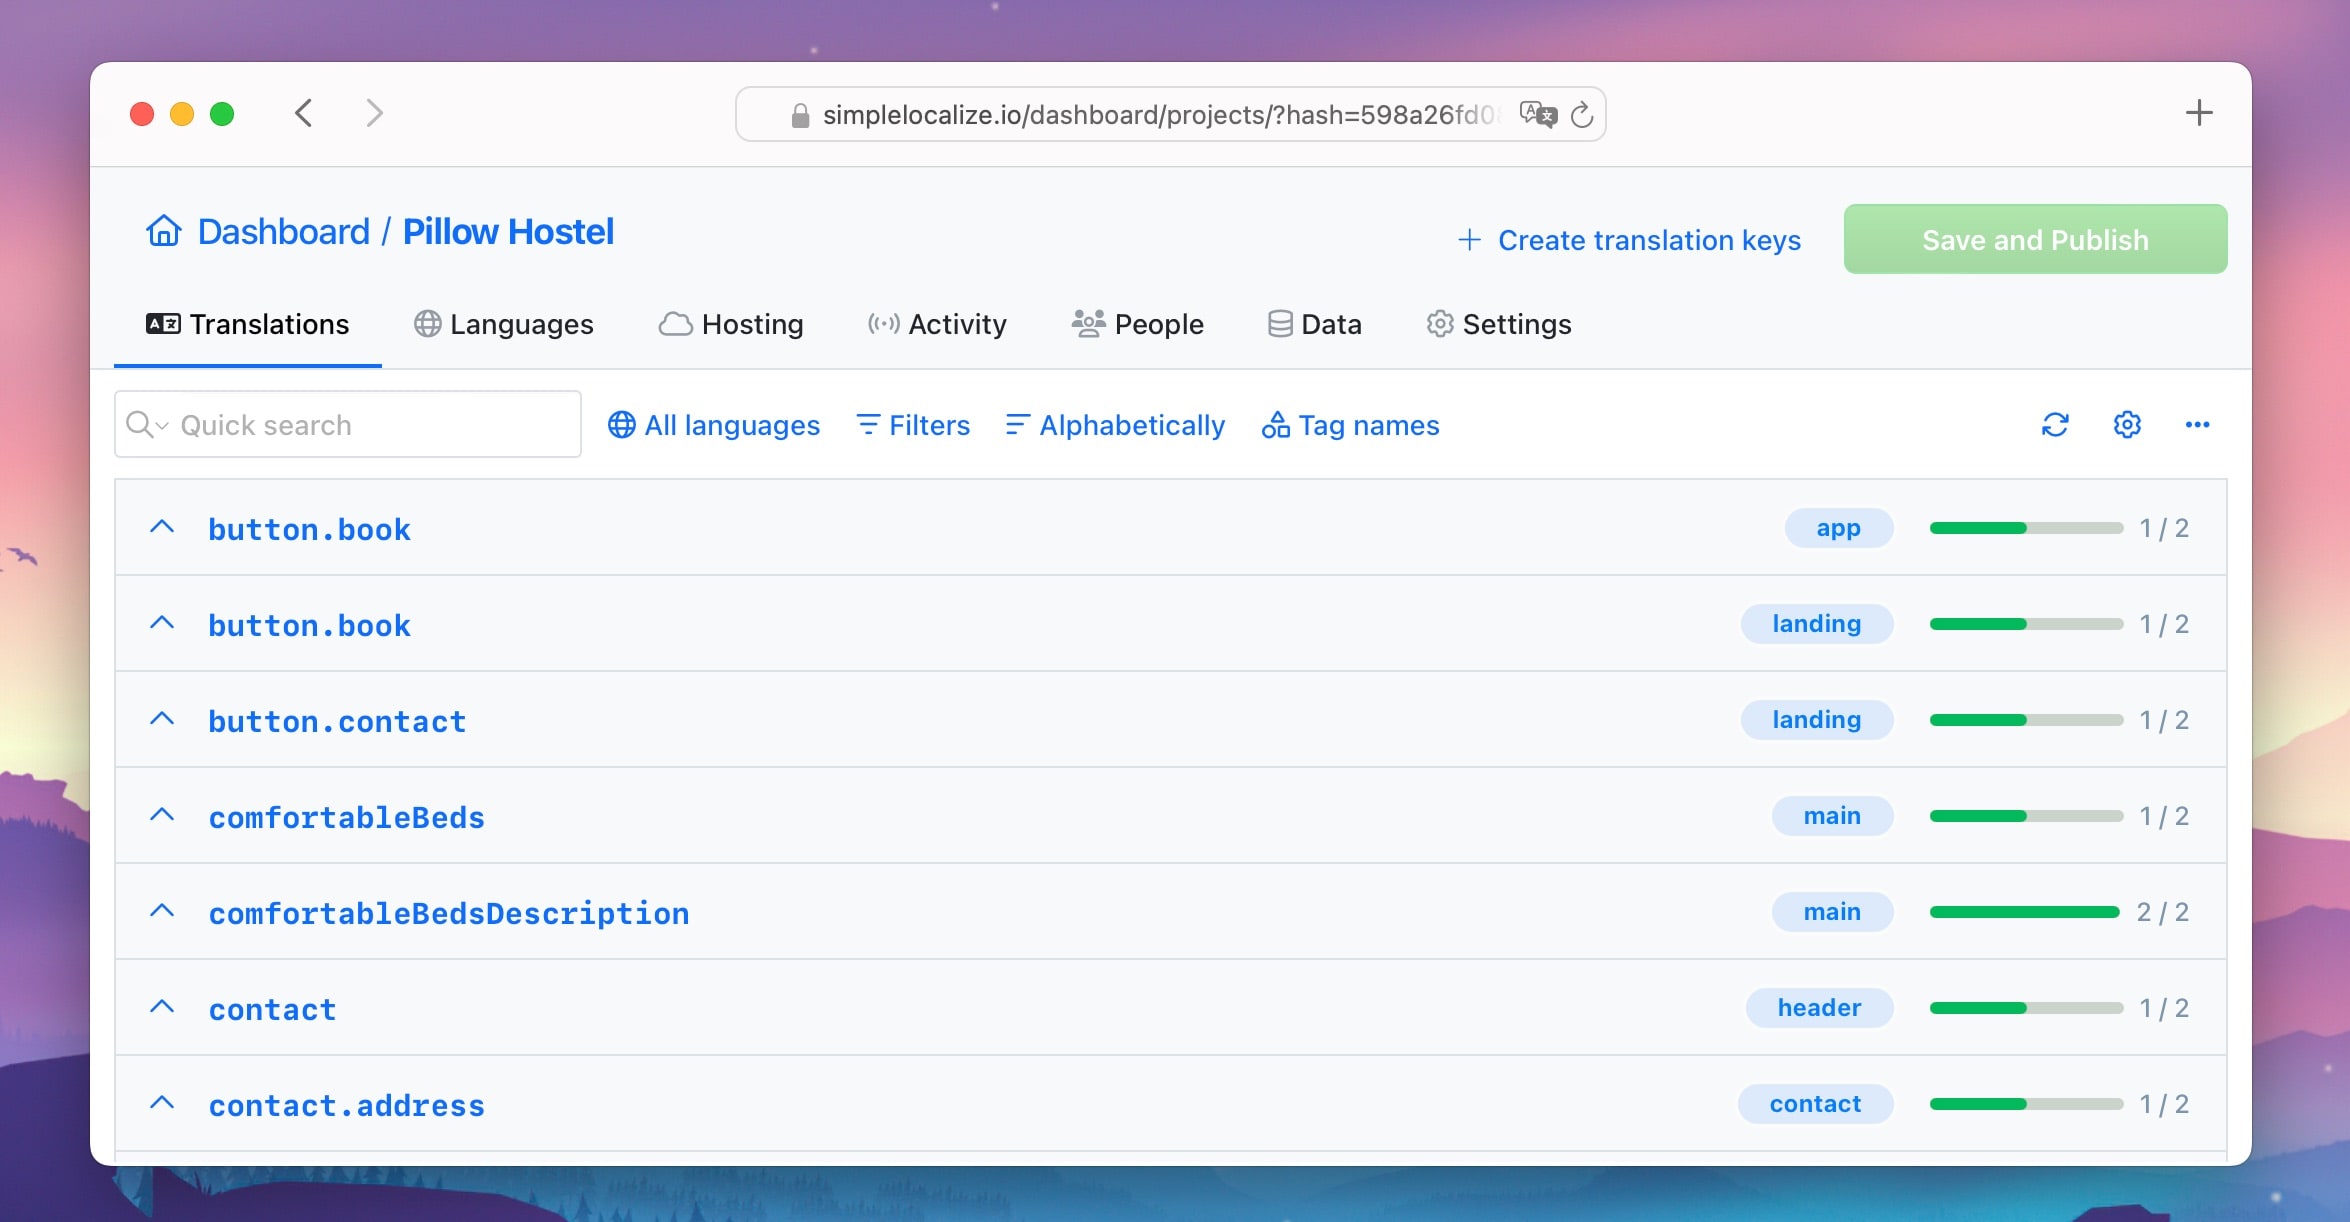Open the Settings tab
Image resolution: width=2350 pixels, height=1222 pixels.
(1499, 324)
